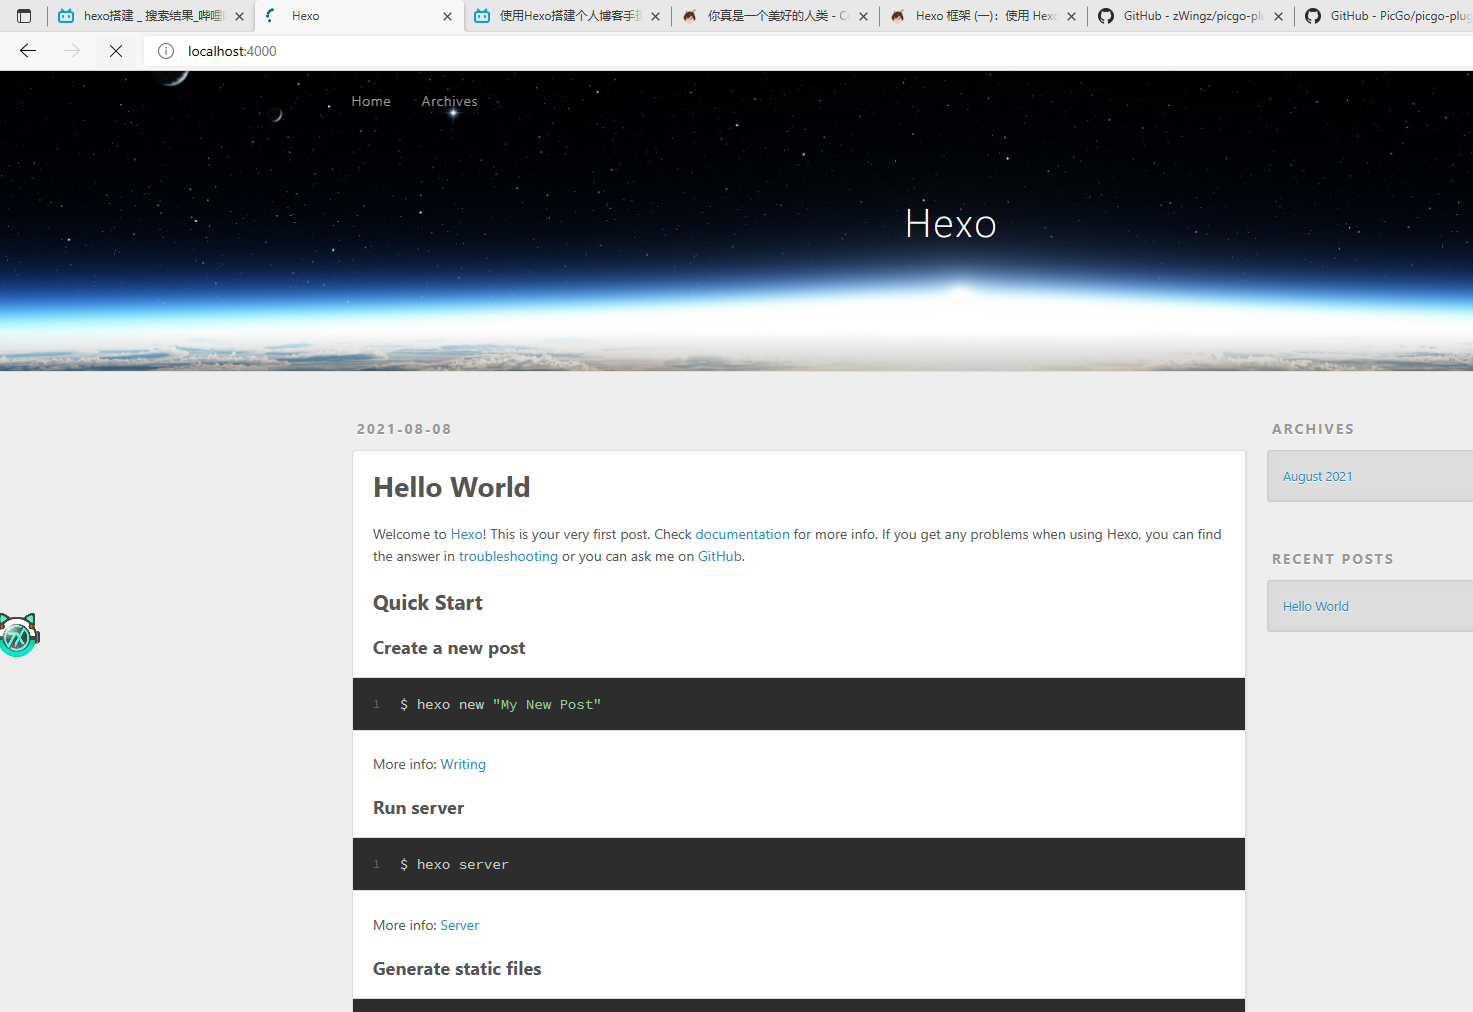Open the Server more info link
This screenshot has height=1012, width=1473.
[x=460, y=925]
